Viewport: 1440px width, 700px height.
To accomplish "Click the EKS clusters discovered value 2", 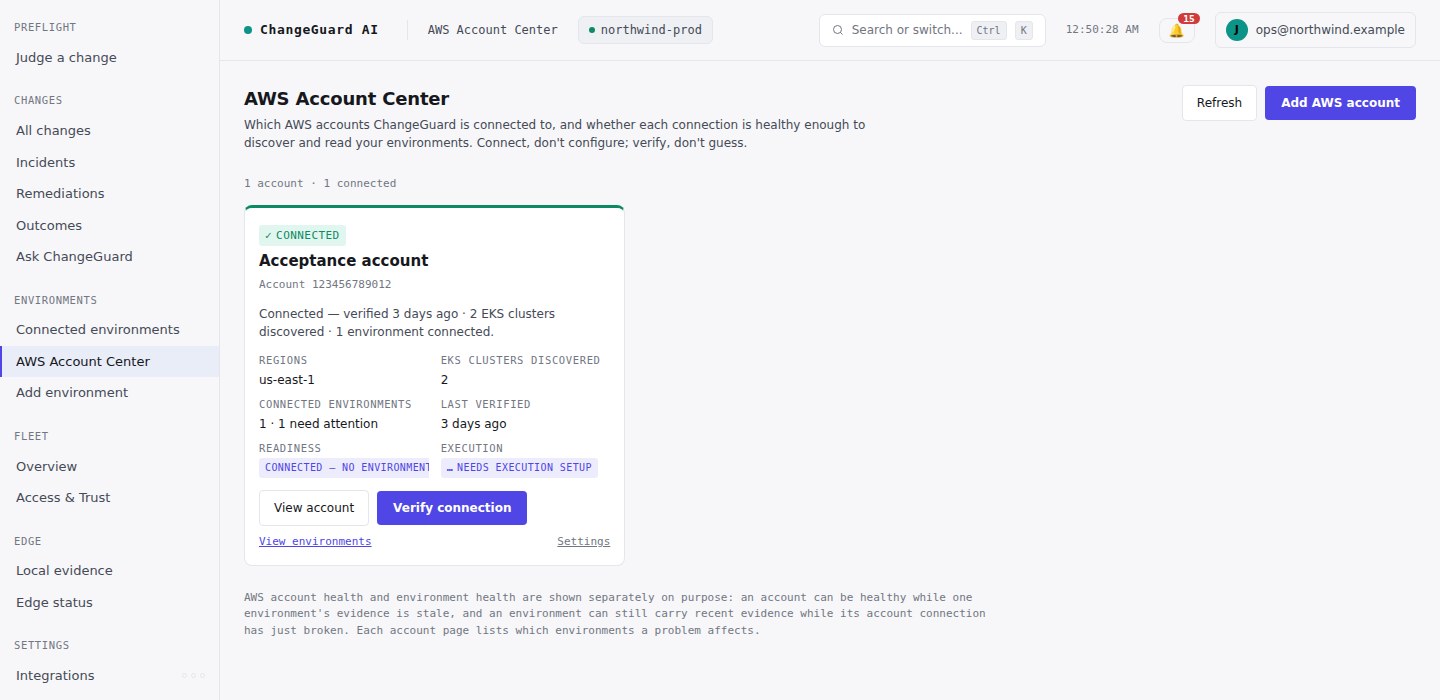I will [445, 380].
